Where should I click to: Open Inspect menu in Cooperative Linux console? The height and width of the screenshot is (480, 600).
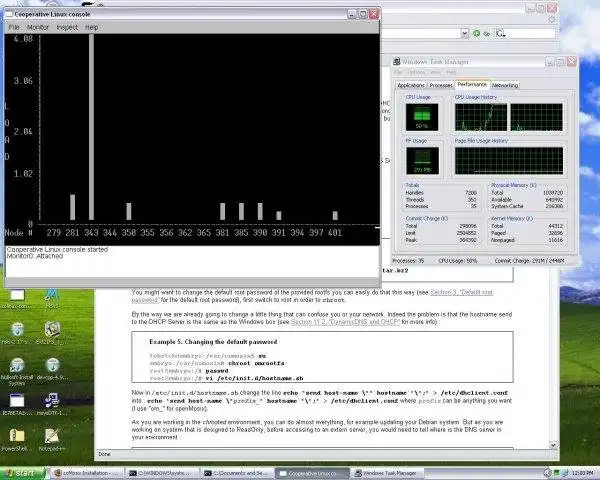[x=67, y=28]
